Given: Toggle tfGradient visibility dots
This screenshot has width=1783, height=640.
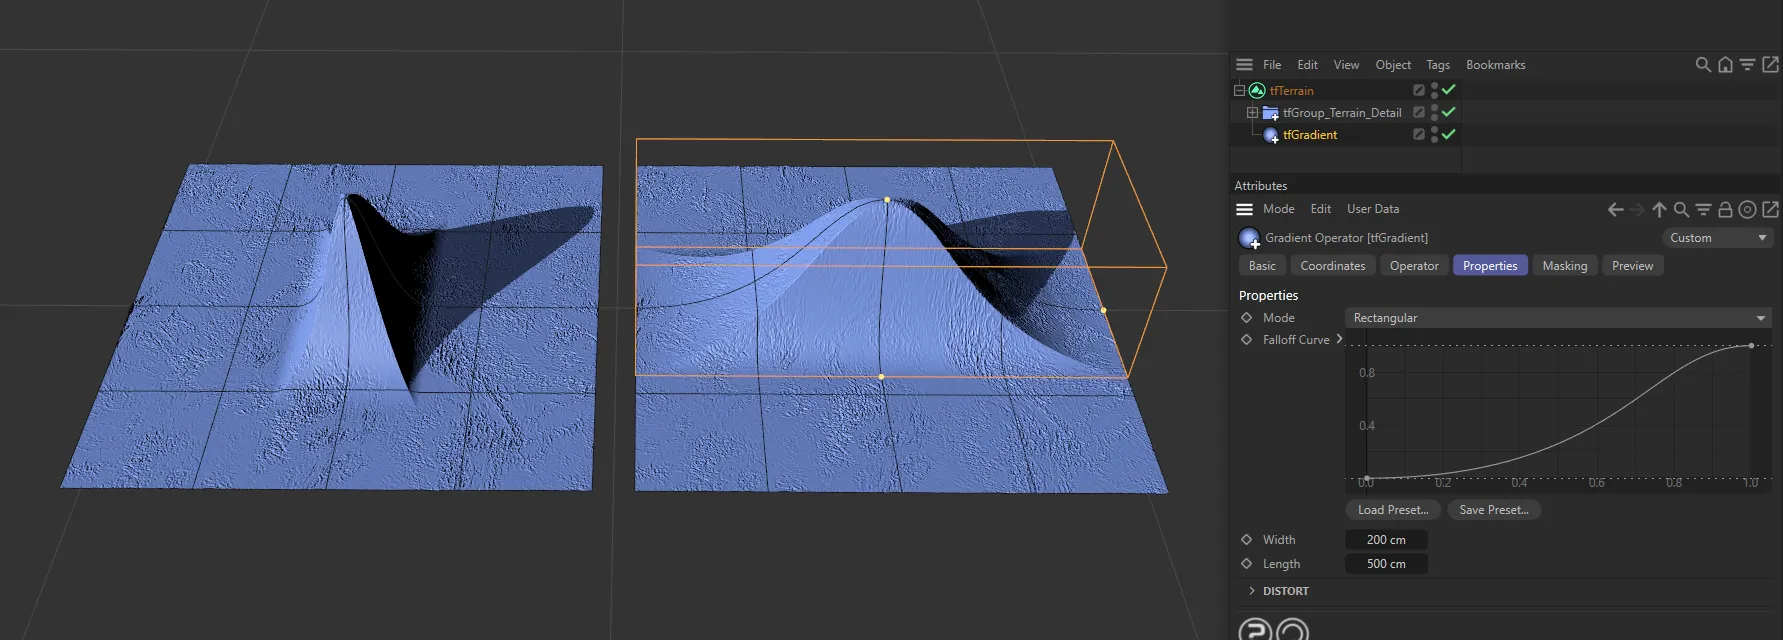Looking at the screenshot, I should coord(1434,134).
